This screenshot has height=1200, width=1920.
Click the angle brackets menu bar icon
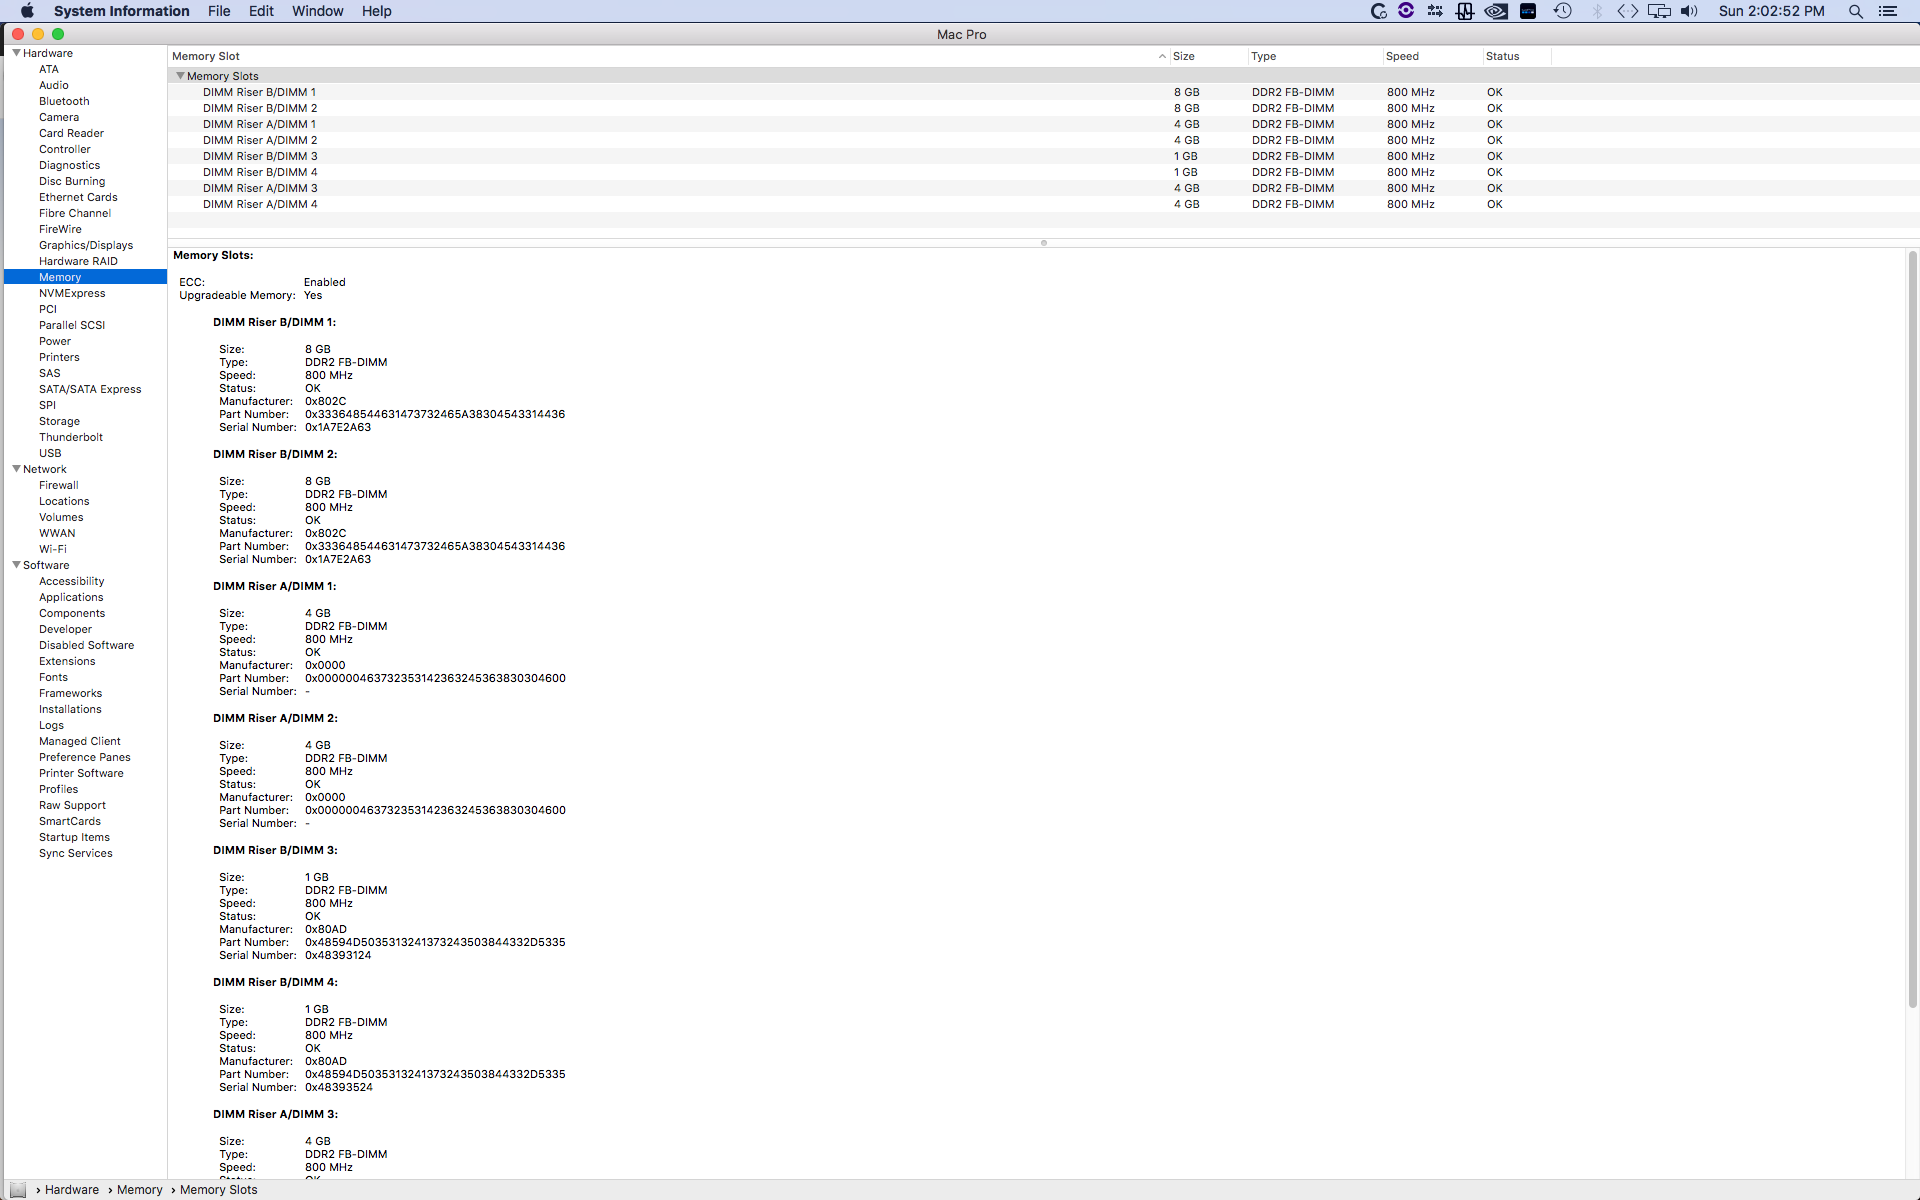coord(1627,11)
